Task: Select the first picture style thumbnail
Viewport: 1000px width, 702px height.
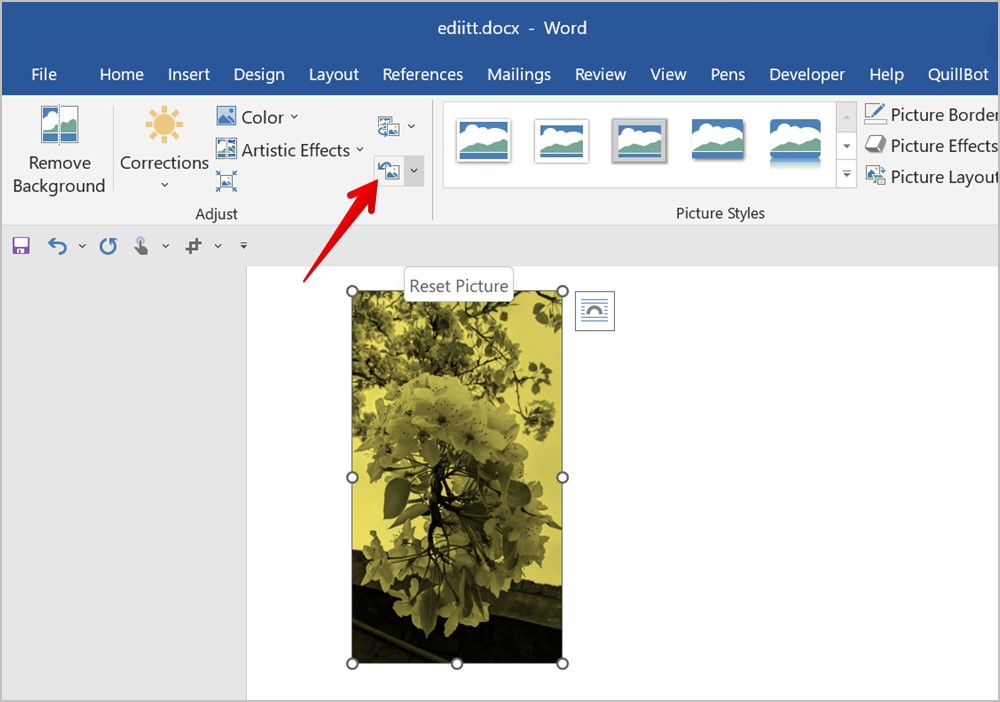Action: pos(483,141)
